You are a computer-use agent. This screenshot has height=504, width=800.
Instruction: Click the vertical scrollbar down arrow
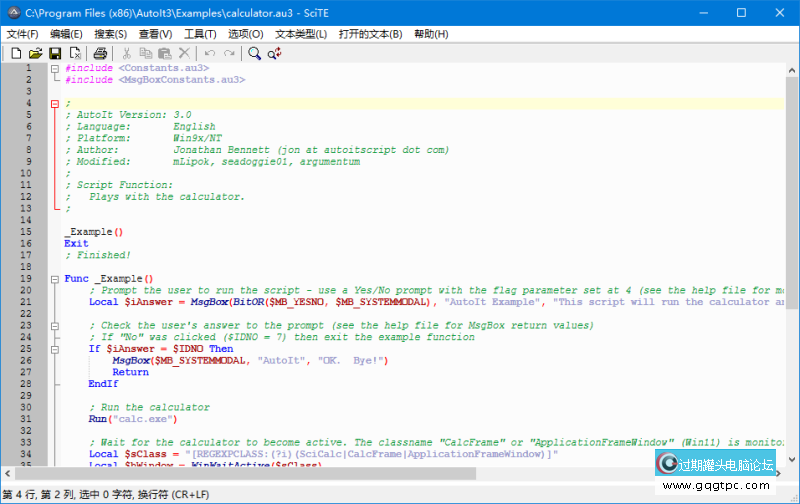click(x=791, y=460)
